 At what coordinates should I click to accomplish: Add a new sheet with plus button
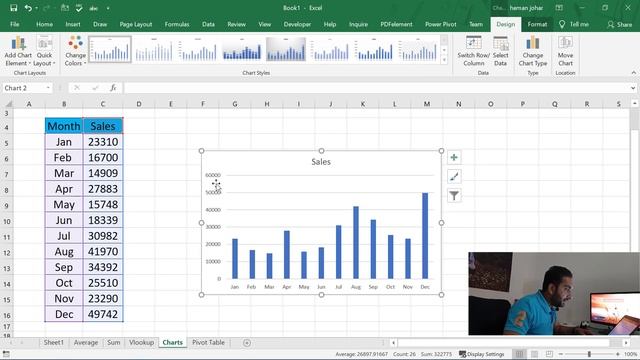pos(247,343)
